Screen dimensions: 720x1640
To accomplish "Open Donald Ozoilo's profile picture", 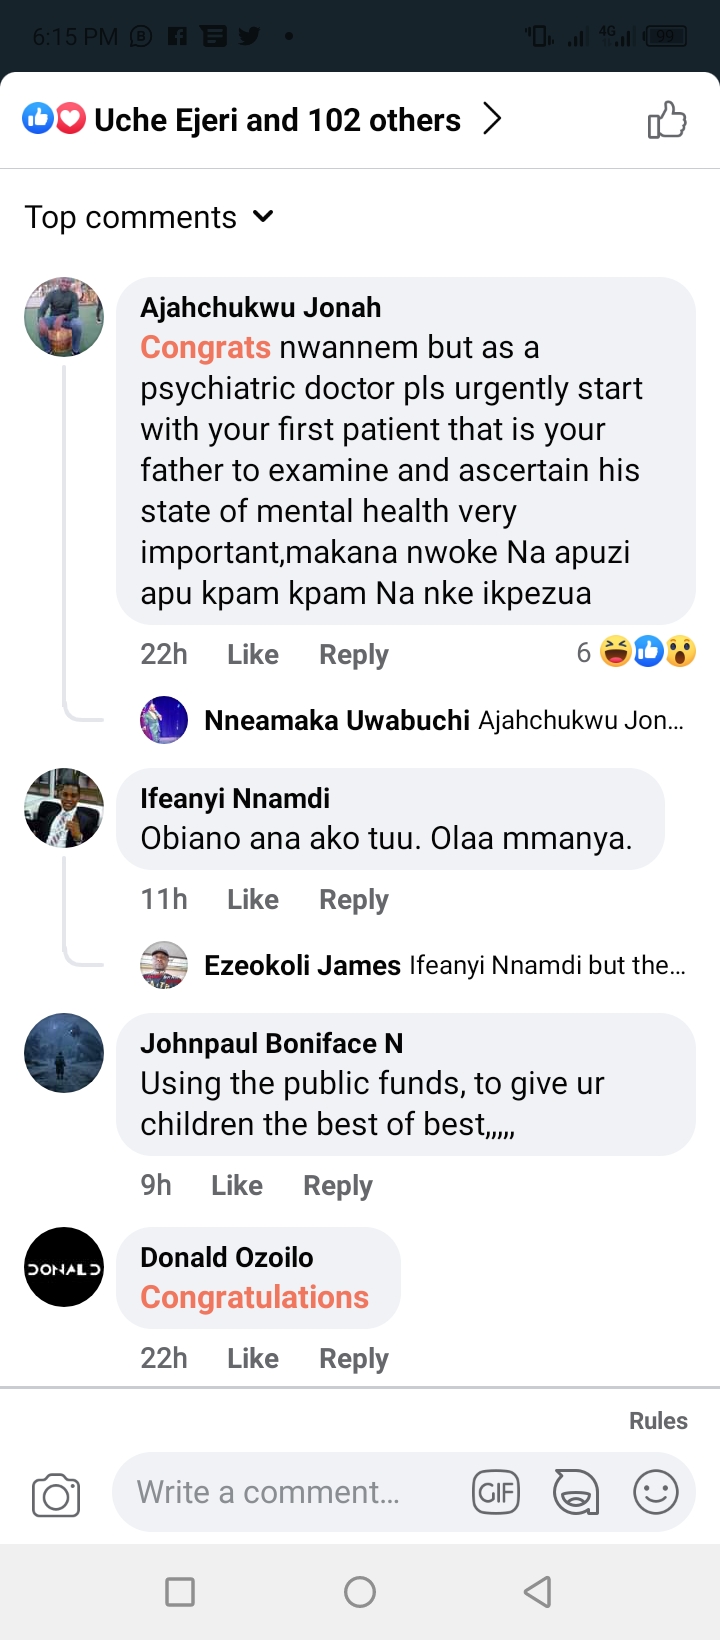I will pyautogui.click(x=64, y=1267).
